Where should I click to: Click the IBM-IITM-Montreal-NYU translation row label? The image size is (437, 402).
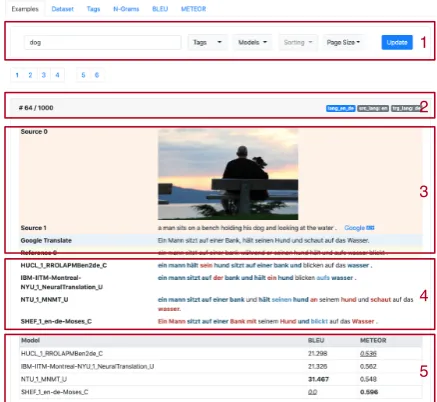(62, 282)
